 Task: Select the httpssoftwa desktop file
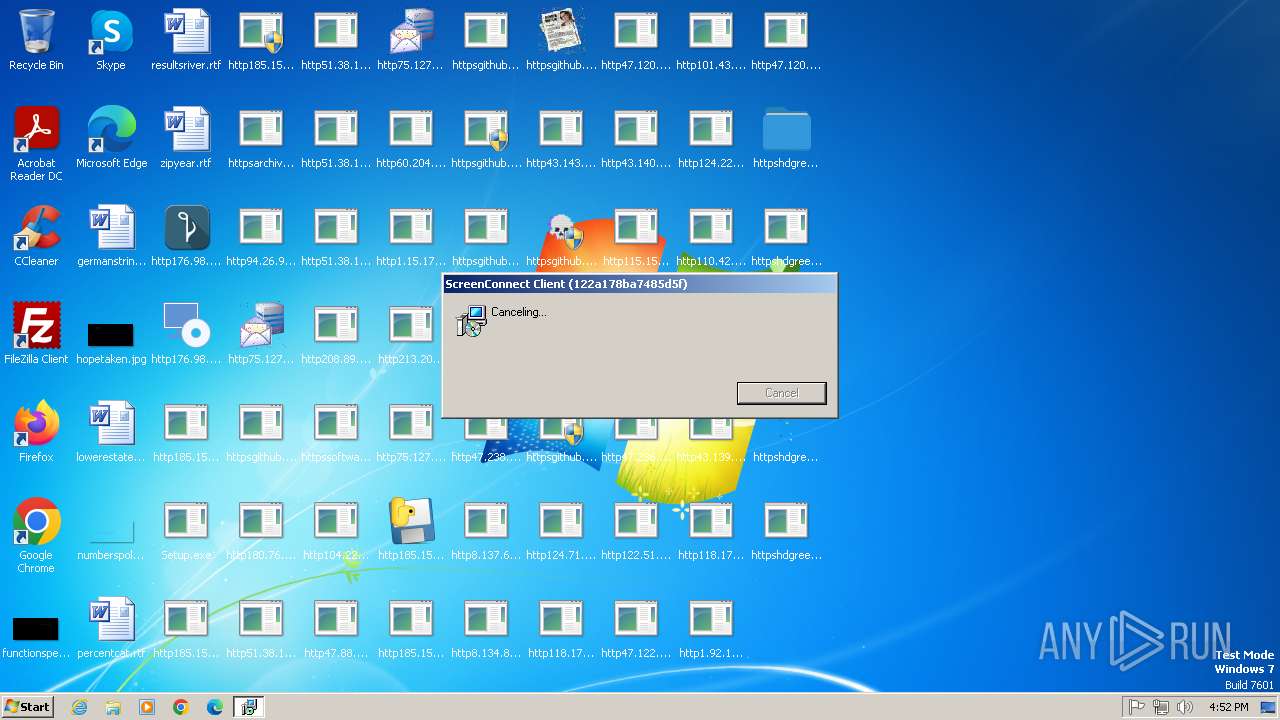[336, 432]
